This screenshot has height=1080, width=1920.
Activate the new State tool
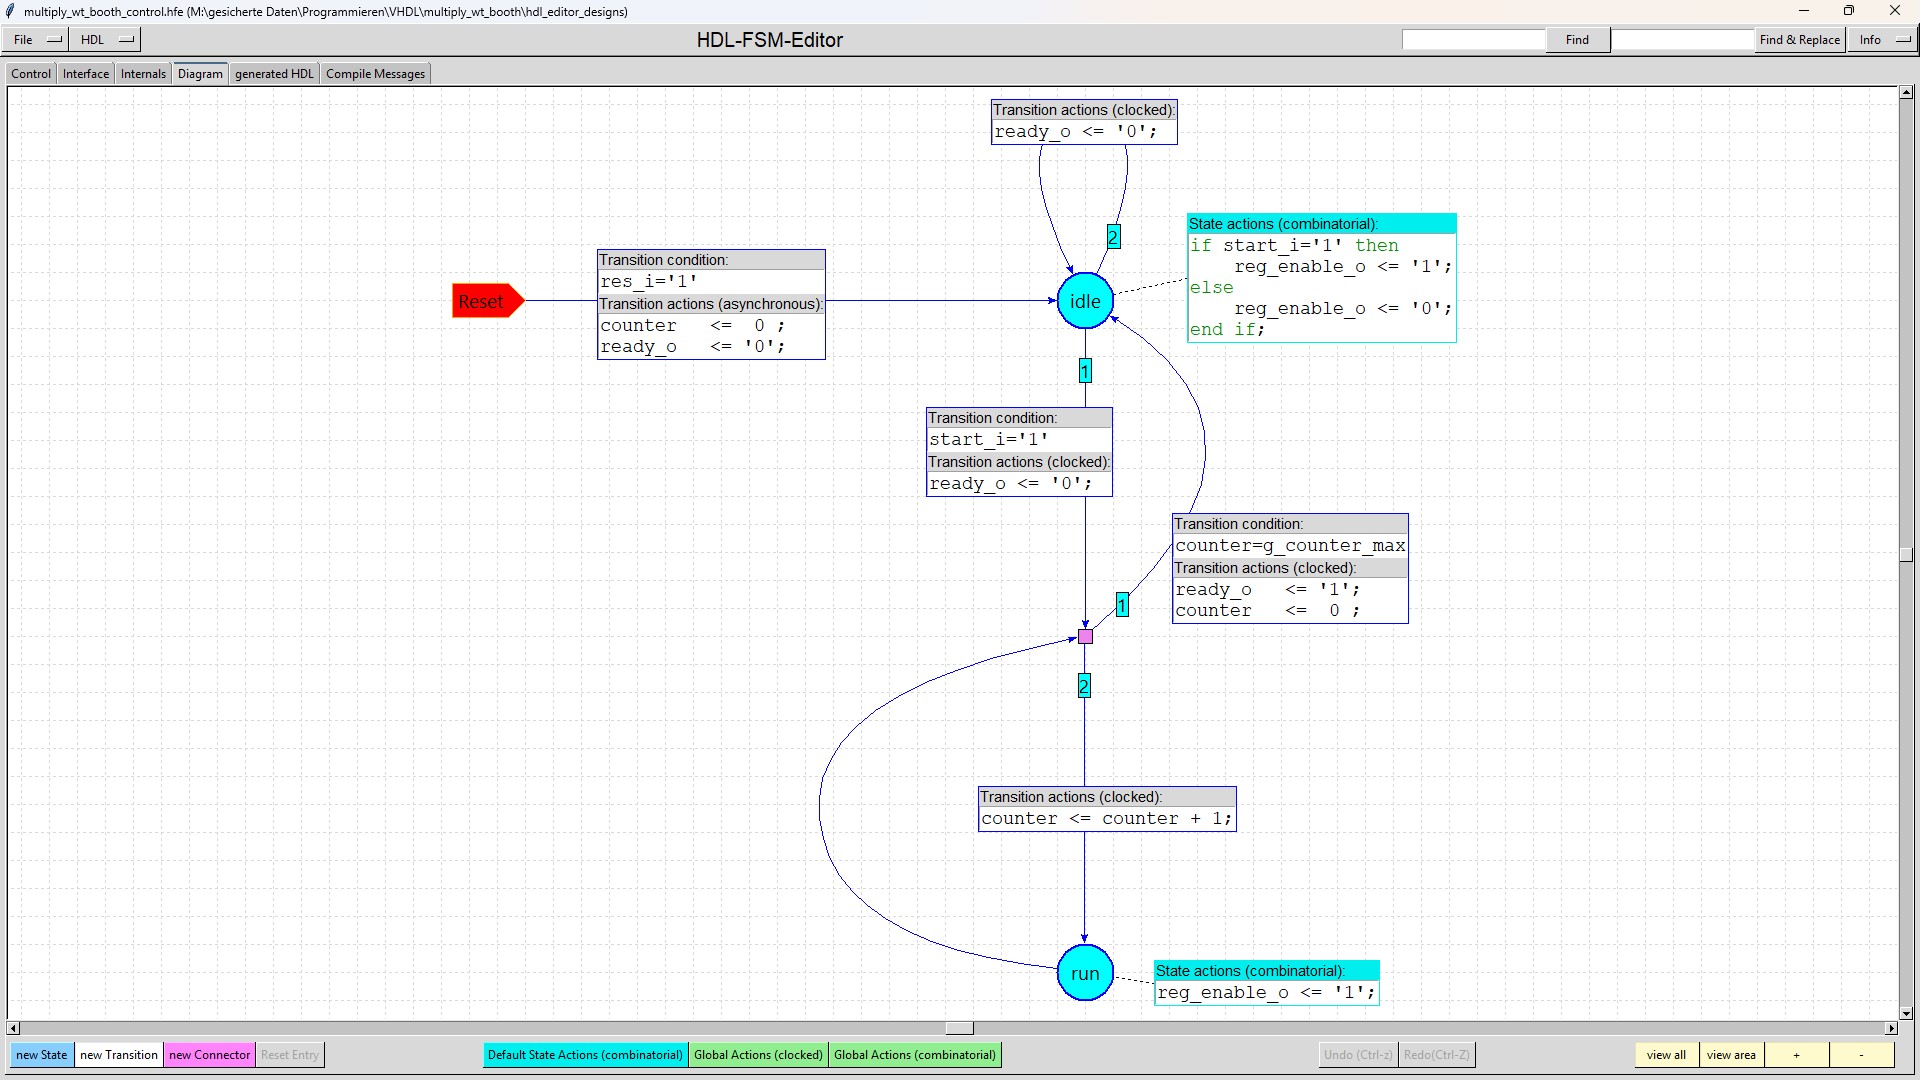click(41, 1055)
